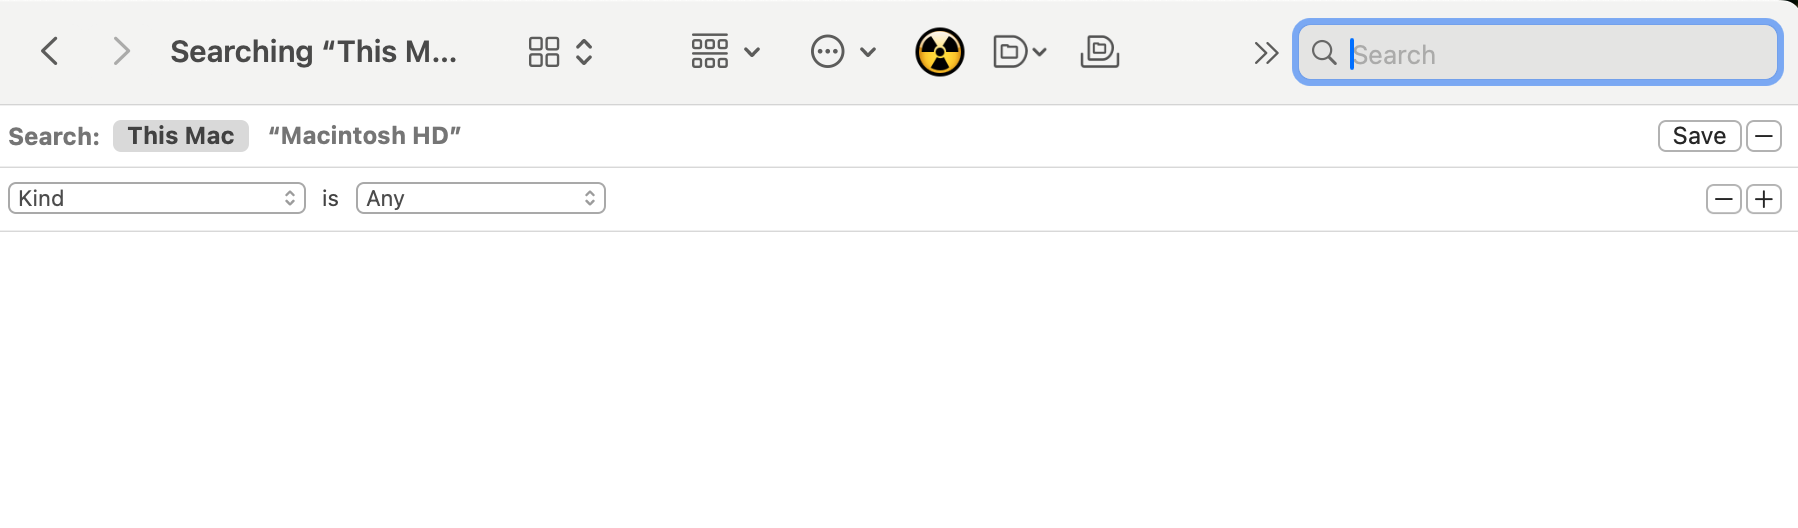
Task: Remove search criteria using minus beside Save
Action: [1764, 136]
